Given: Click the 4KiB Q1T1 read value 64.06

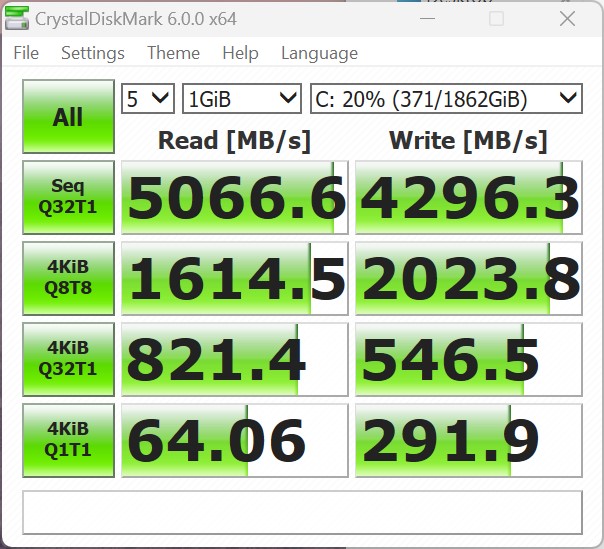Looking at the screenshot, I should click(x=235, y=441).
